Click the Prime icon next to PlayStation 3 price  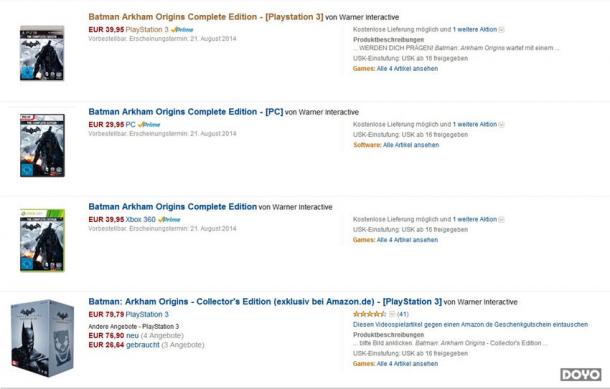[182, 30]
